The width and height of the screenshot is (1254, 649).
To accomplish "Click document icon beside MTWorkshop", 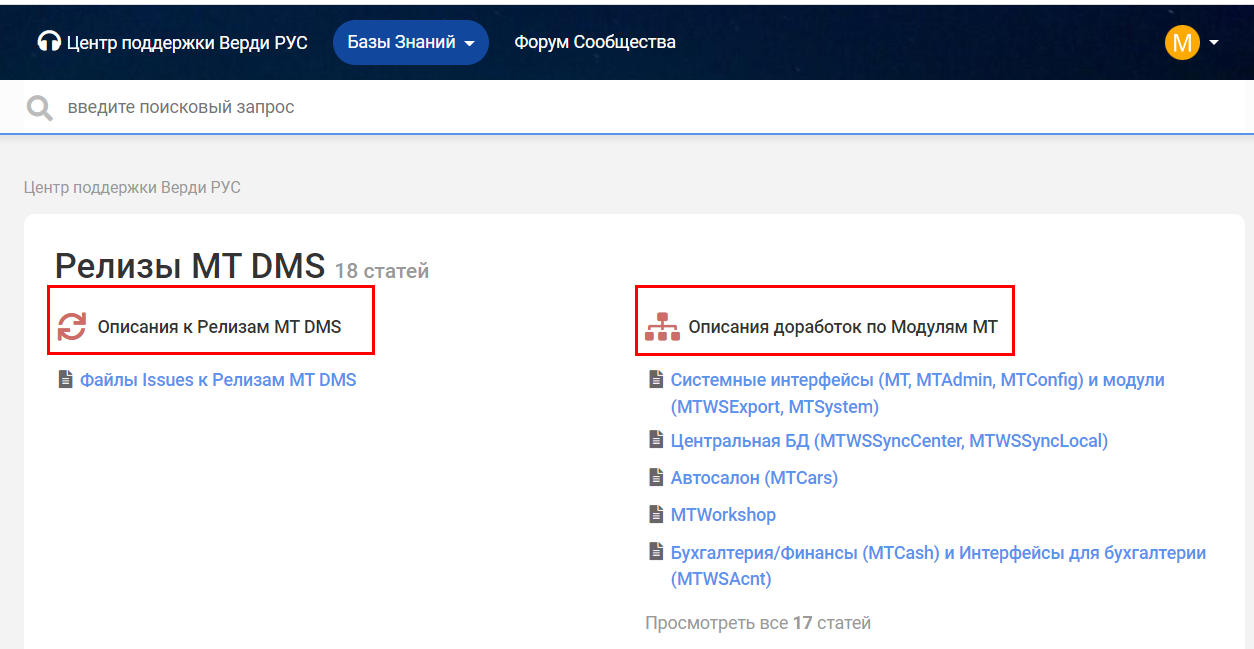I will (x=656, y=515).
